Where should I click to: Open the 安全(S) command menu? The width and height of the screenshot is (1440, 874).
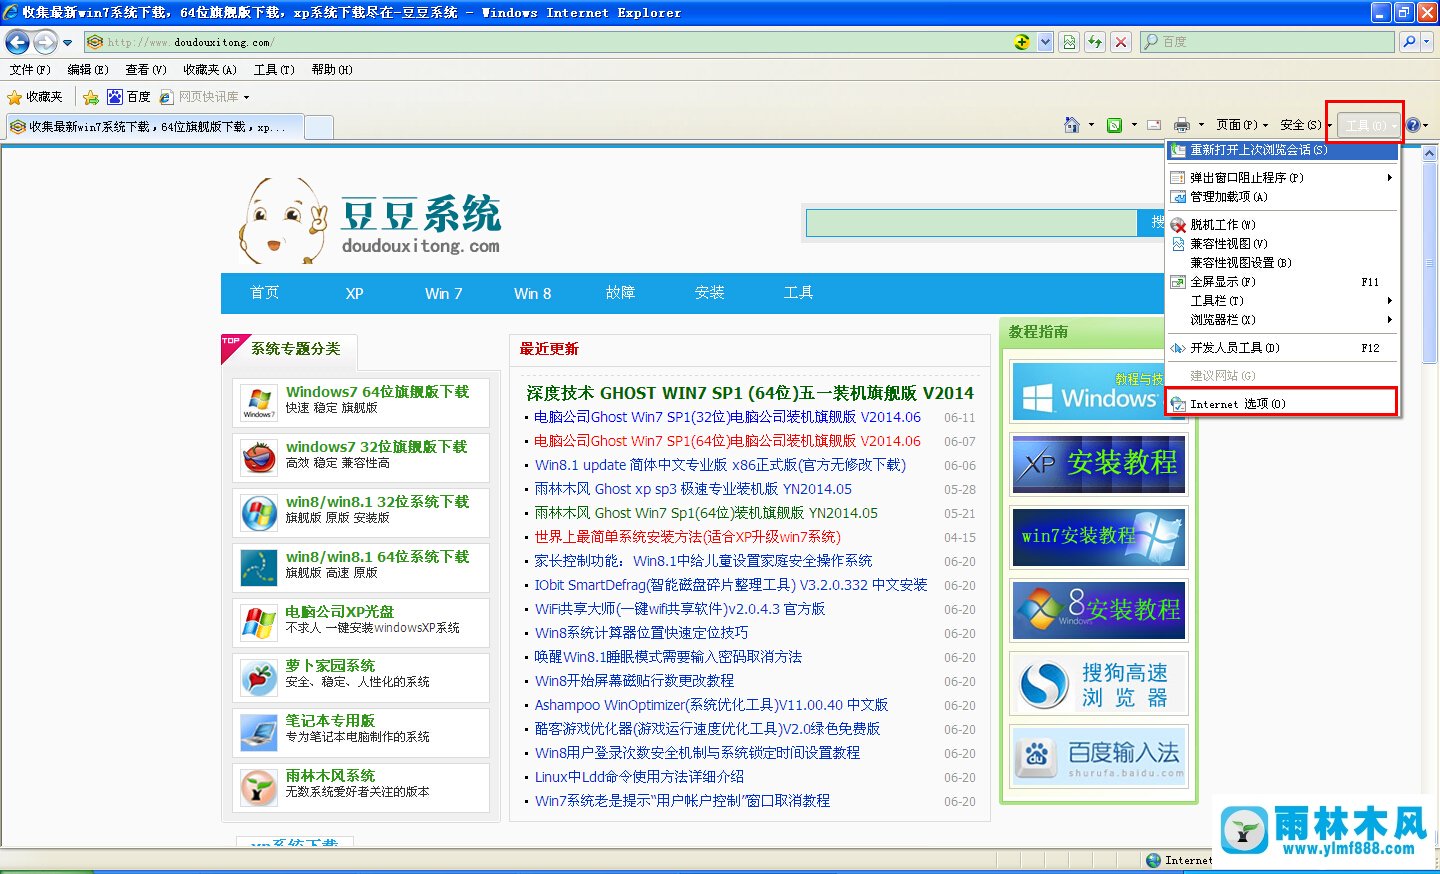coord(1305,125)
